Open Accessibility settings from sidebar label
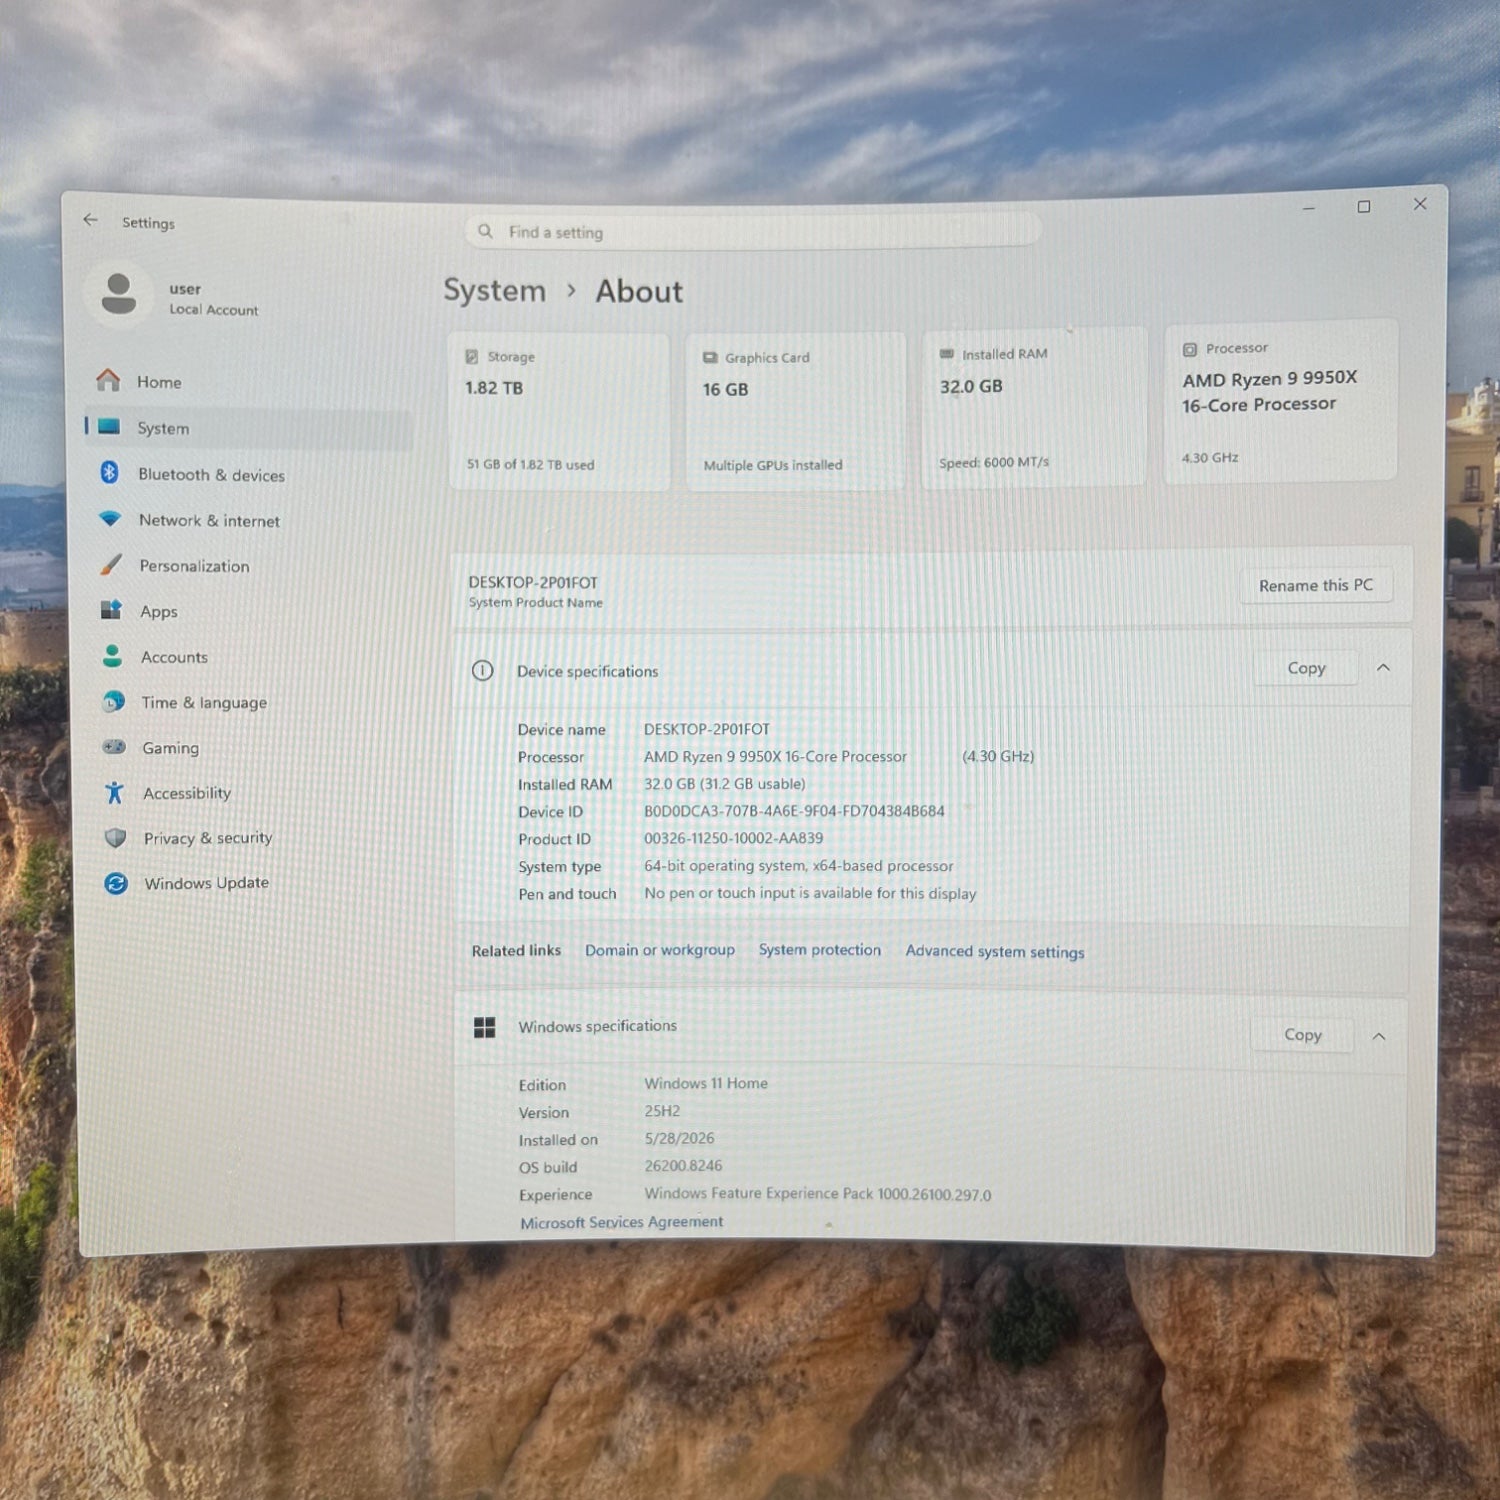The height and width of the screenshot is (1500, 1500). [x=187, y=793]
